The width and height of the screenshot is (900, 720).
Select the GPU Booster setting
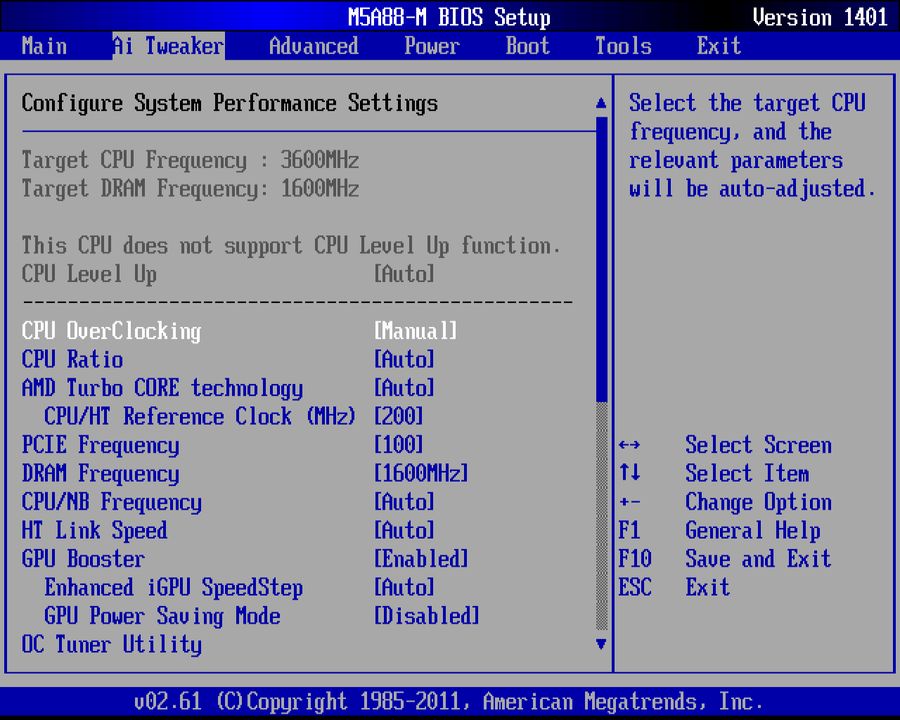tap(83, 559)
